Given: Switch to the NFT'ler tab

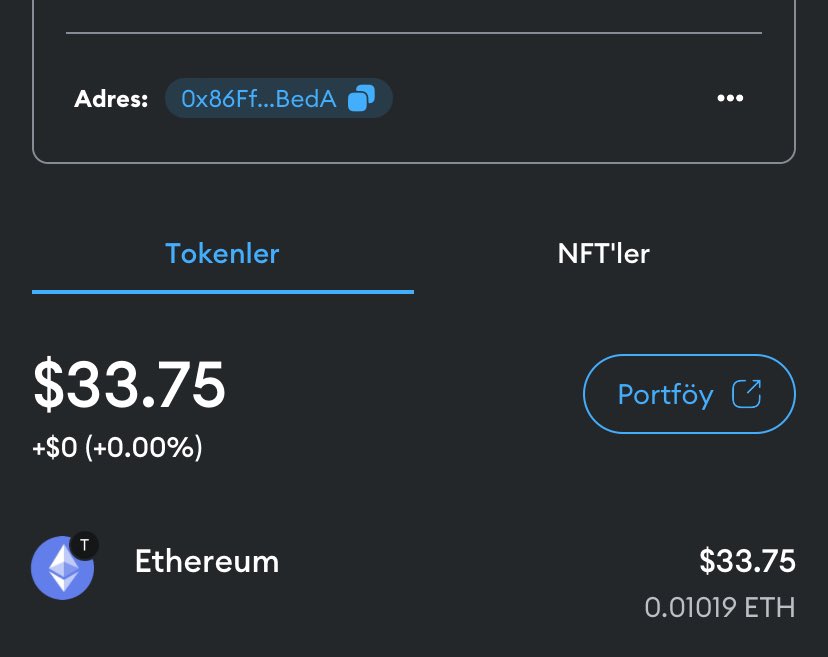Looking at the screenshot, I should point(604,254).
